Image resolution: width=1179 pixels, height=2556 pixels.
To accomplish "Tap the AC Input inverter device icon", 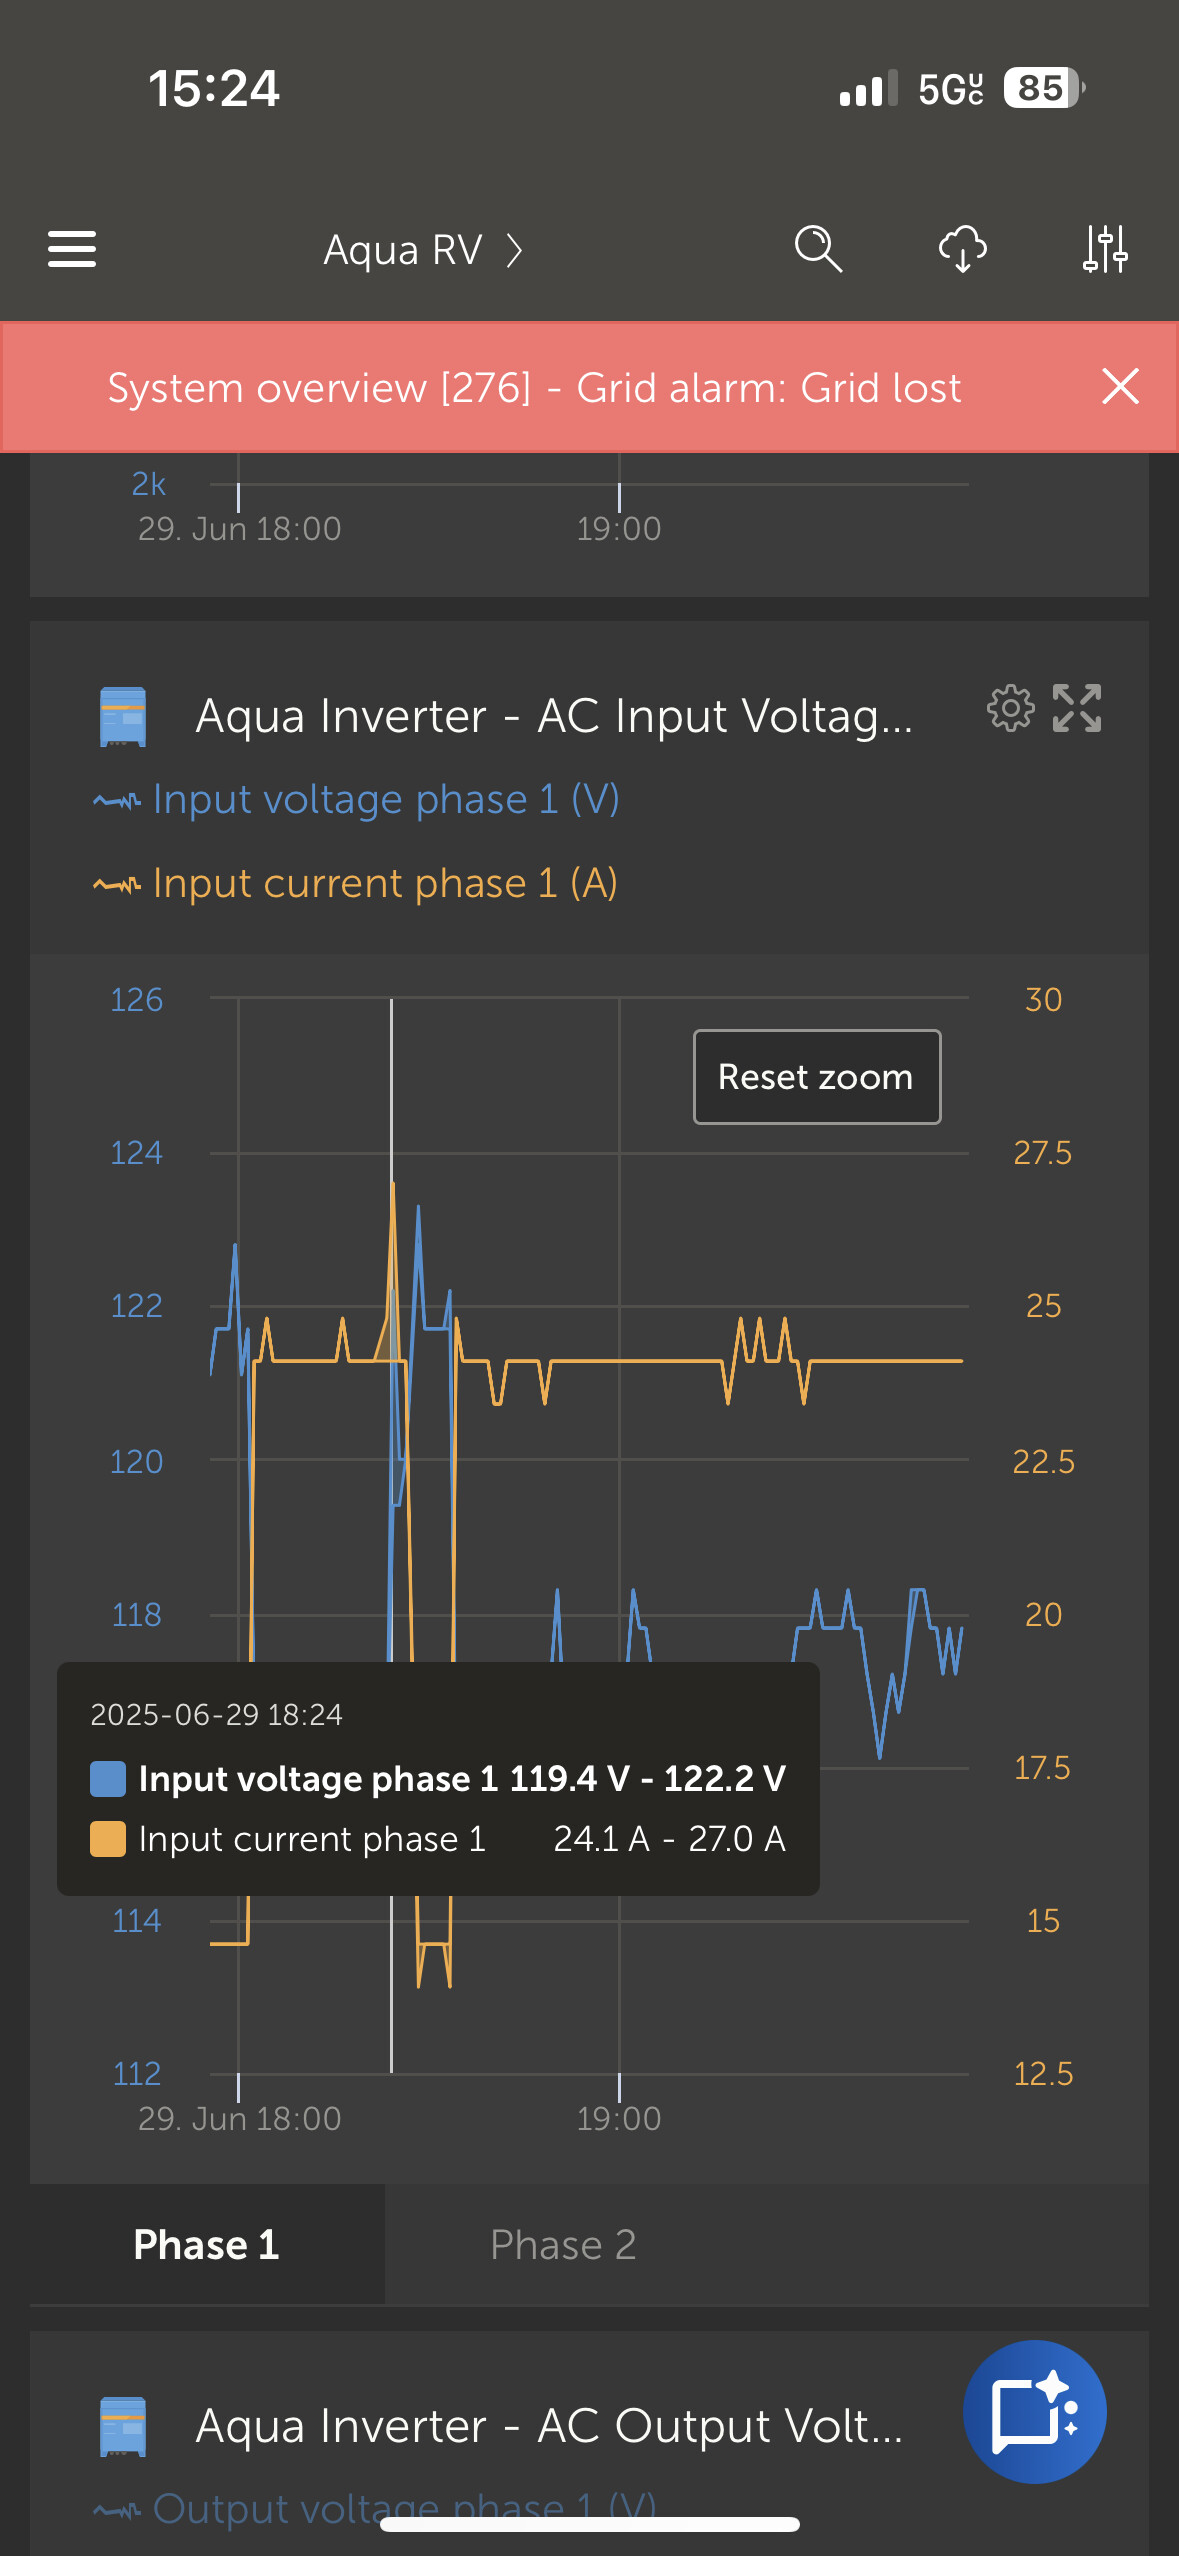I will 123,717.
